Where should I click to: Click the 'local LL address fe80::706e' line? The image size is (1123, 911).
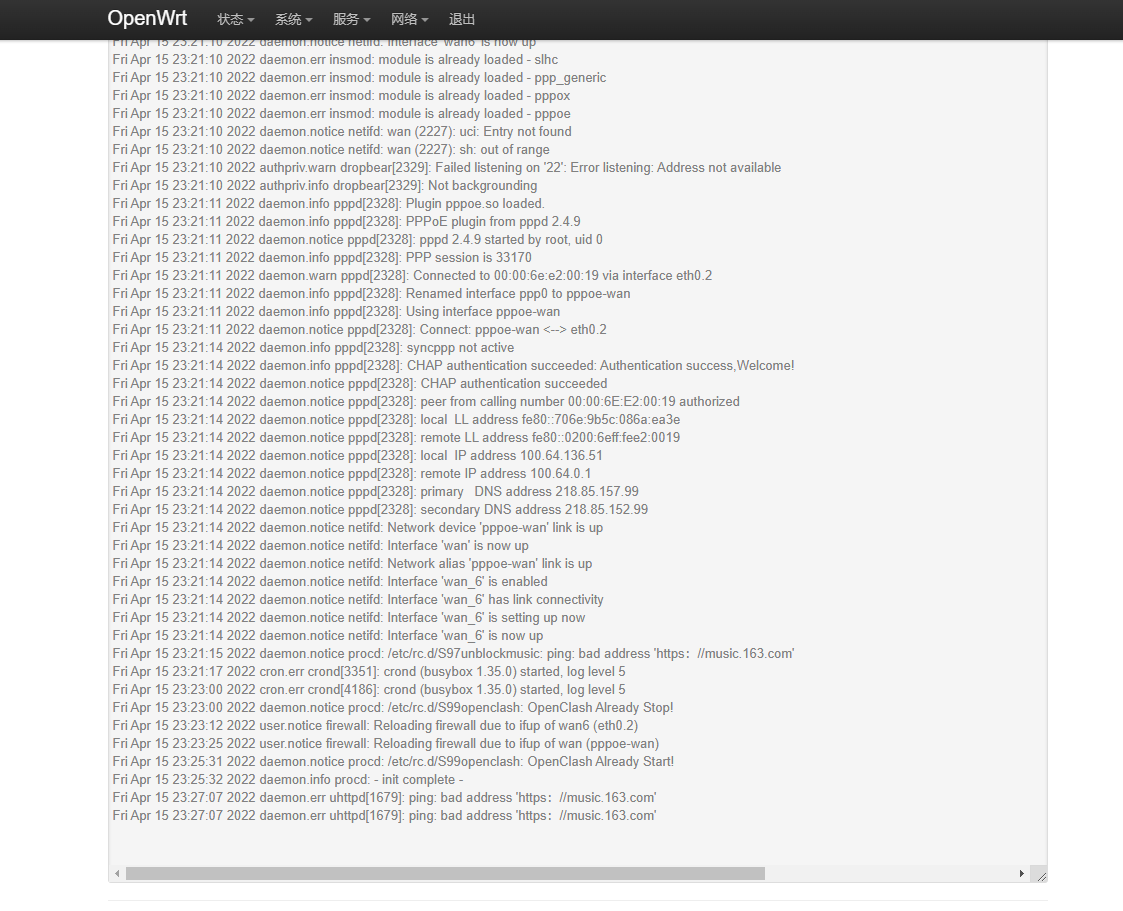click(x=396, y=419)
